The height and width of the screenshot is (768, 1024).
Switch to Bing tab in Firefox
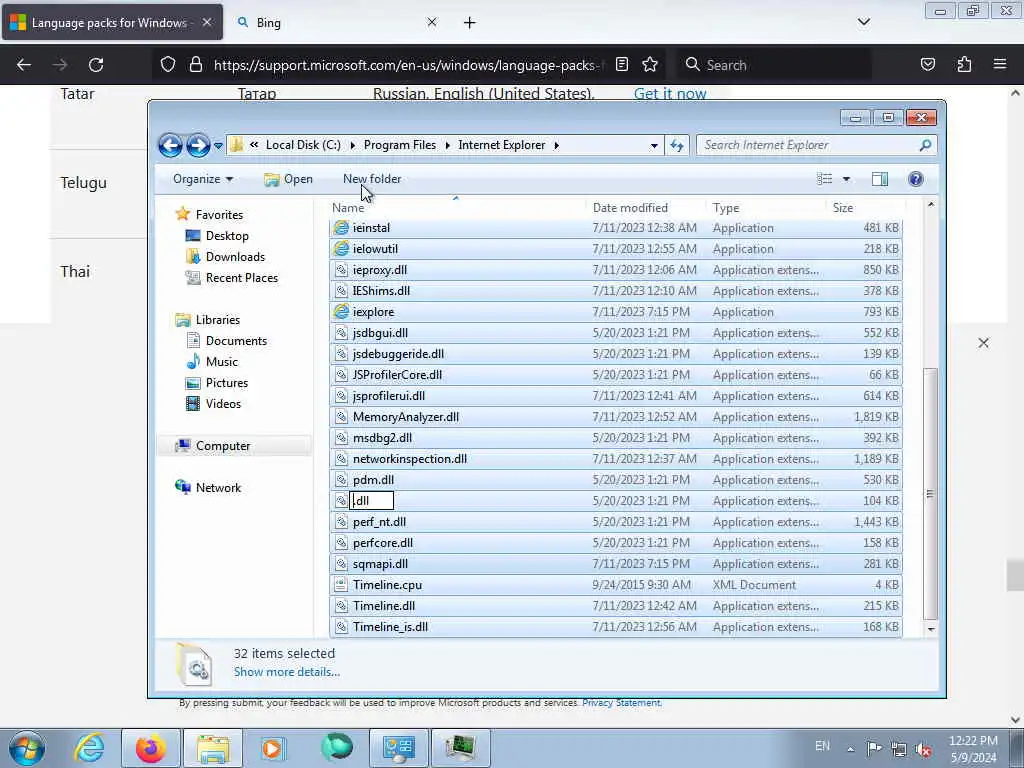(x=336, y=23)
